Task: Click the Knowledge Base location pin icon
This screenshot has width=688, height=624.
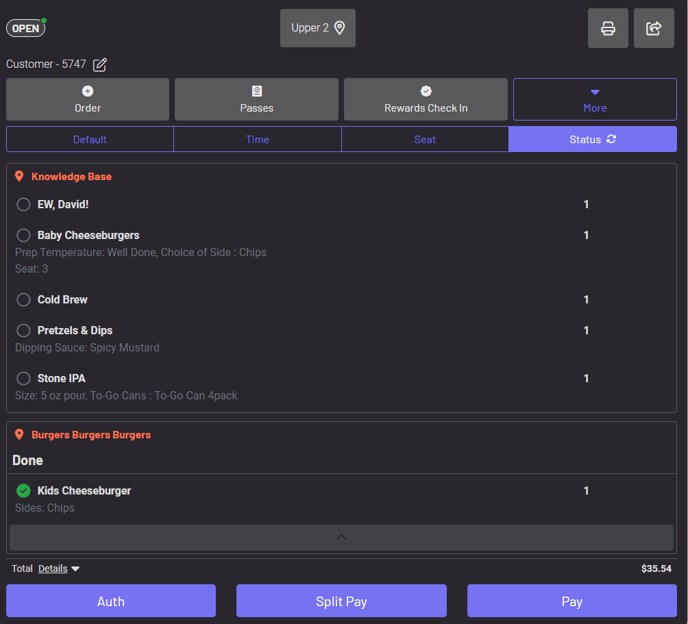Action: [x=19, y=176]
